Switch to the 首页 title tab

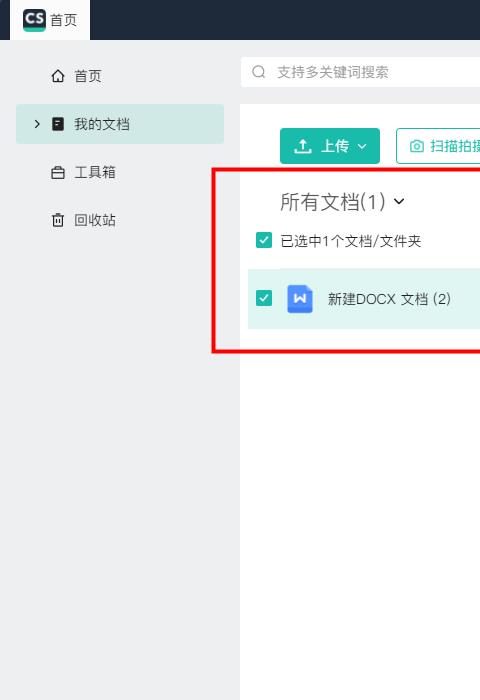click(50, 21)
